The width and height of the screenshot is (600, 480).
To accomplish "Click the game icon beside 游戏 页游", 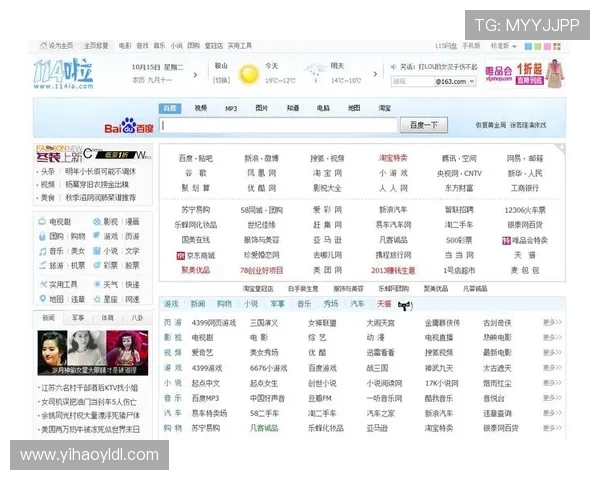I will 97,235.
